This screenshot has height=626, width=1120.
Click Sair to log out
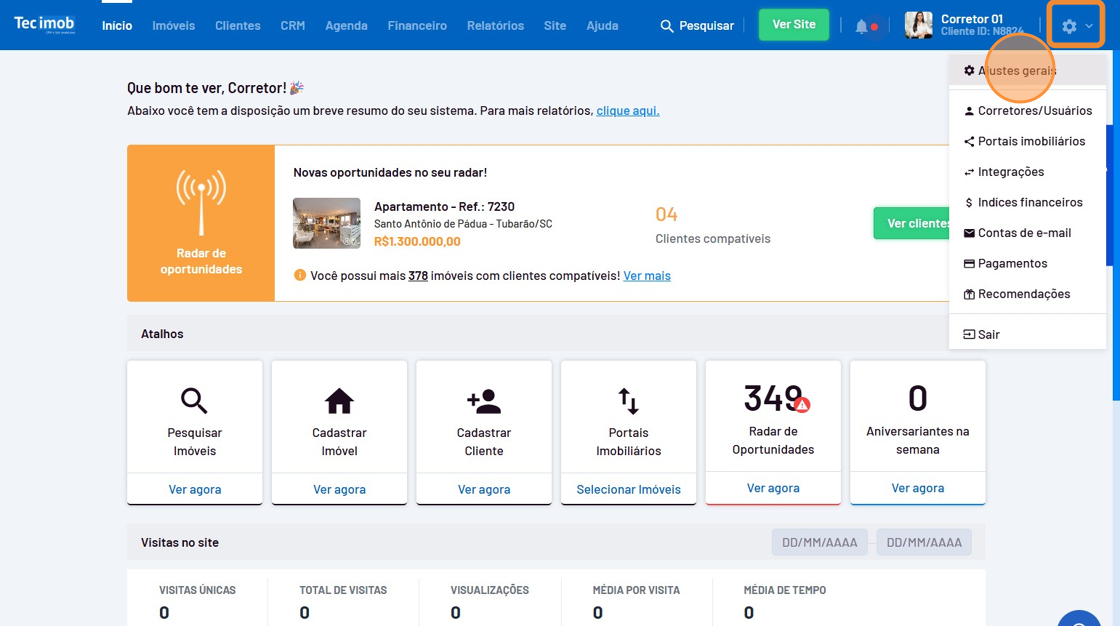tap(988, 334)
